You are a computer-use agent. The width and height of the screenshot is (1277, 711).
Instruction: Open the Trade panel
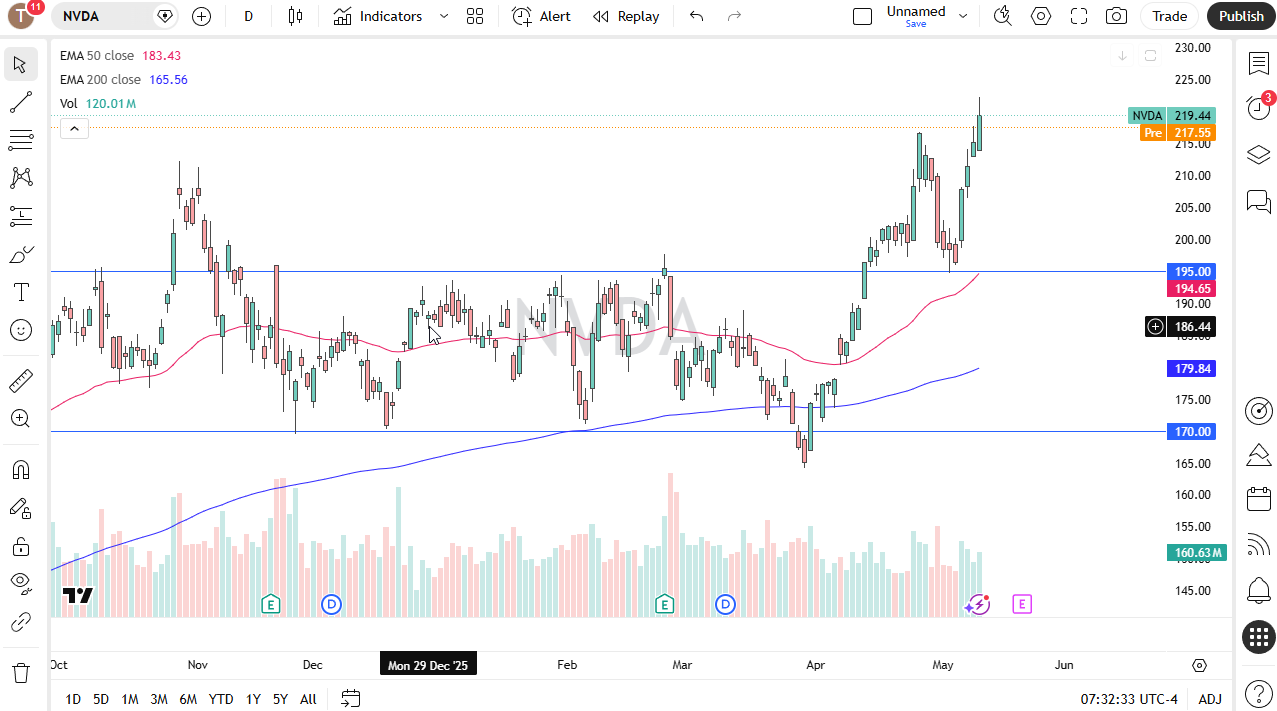pos(1169,16)
